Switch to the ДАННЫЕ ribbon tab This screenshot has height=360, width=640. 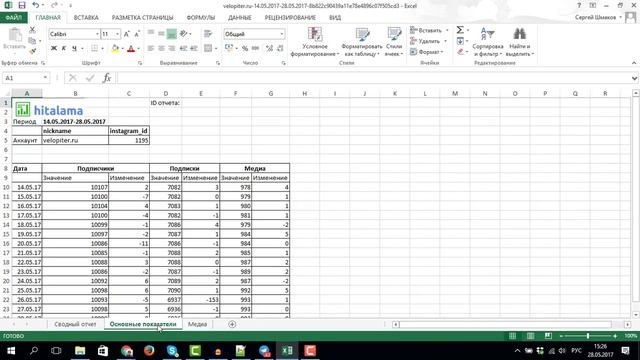pos(240,18)
